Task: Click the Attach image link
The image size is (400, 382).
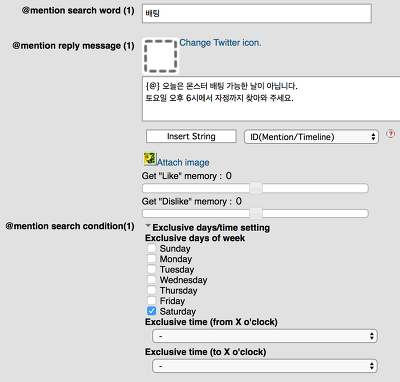Action: pos(183,162)
